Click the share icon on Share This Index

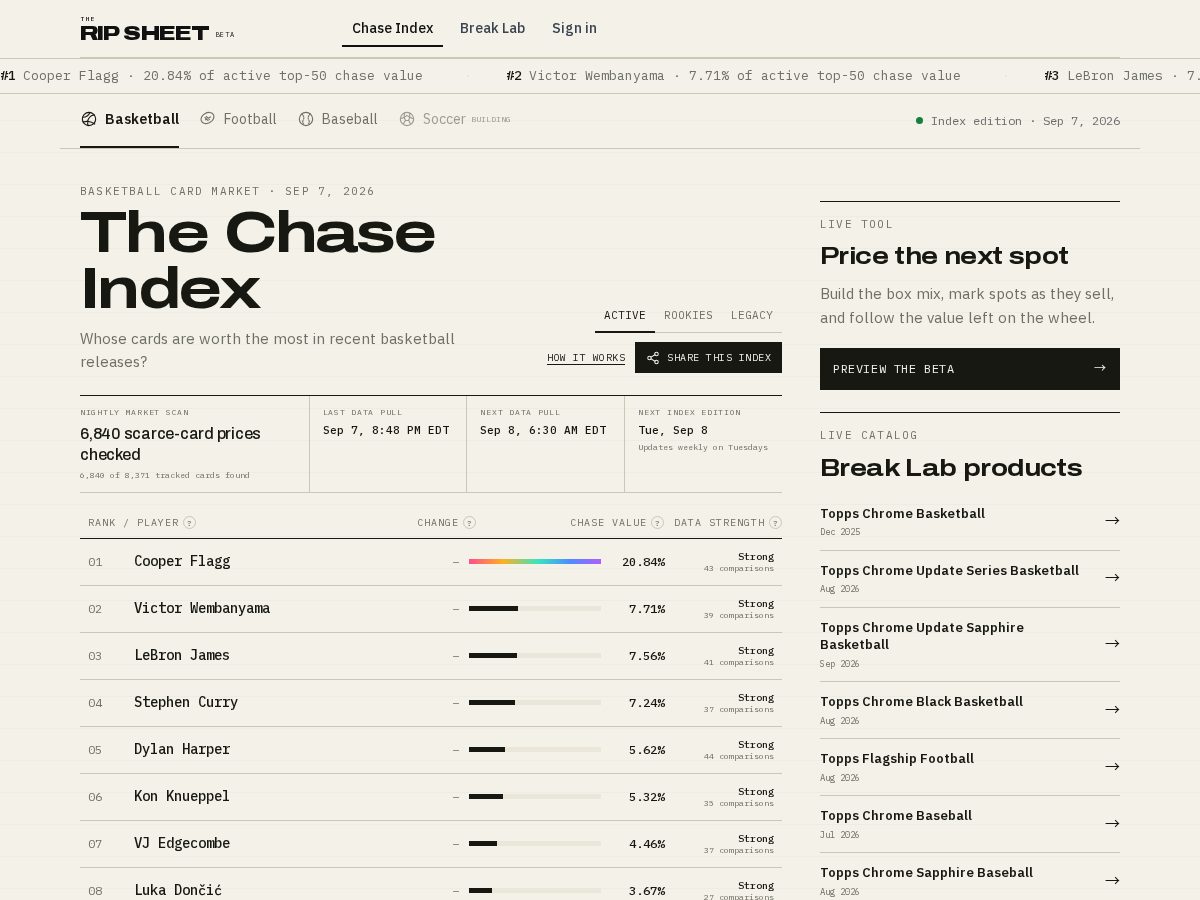tap(653, 358)
